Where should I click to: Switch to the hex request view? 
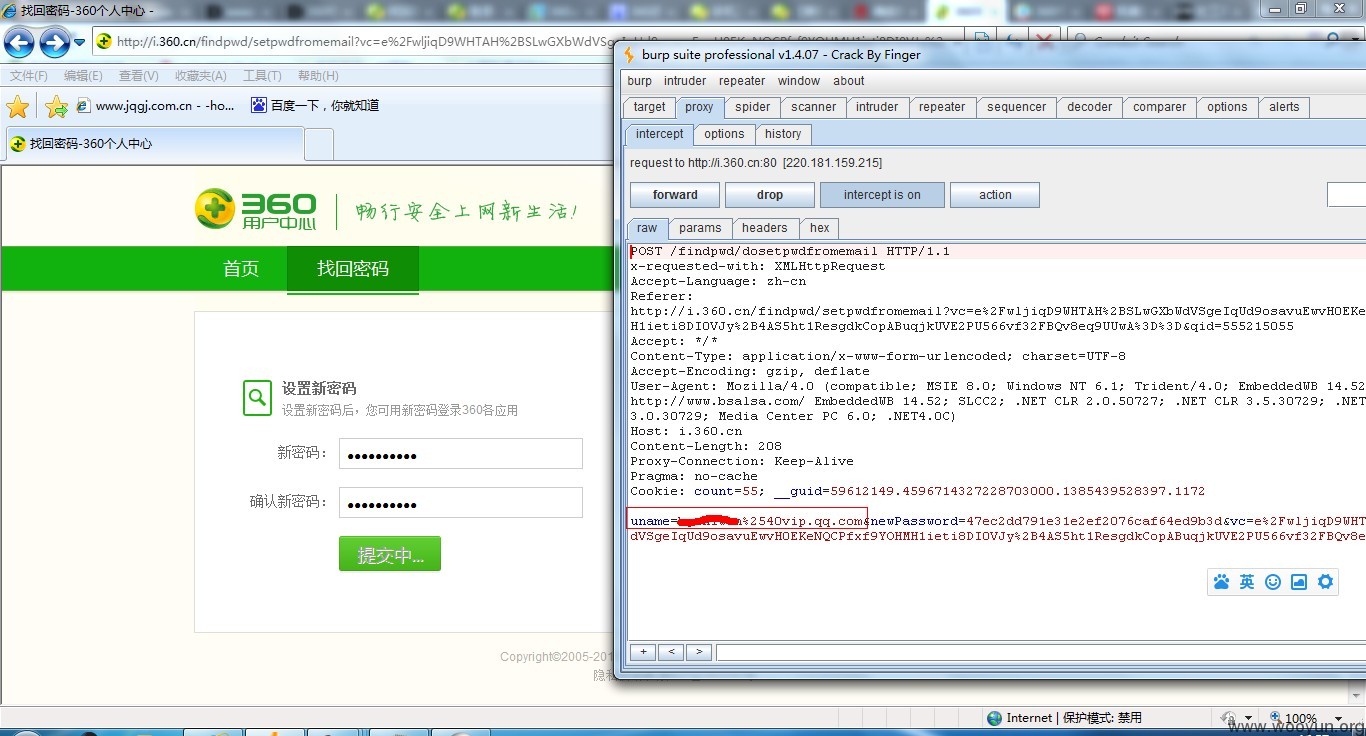click(x=820, y=228)
